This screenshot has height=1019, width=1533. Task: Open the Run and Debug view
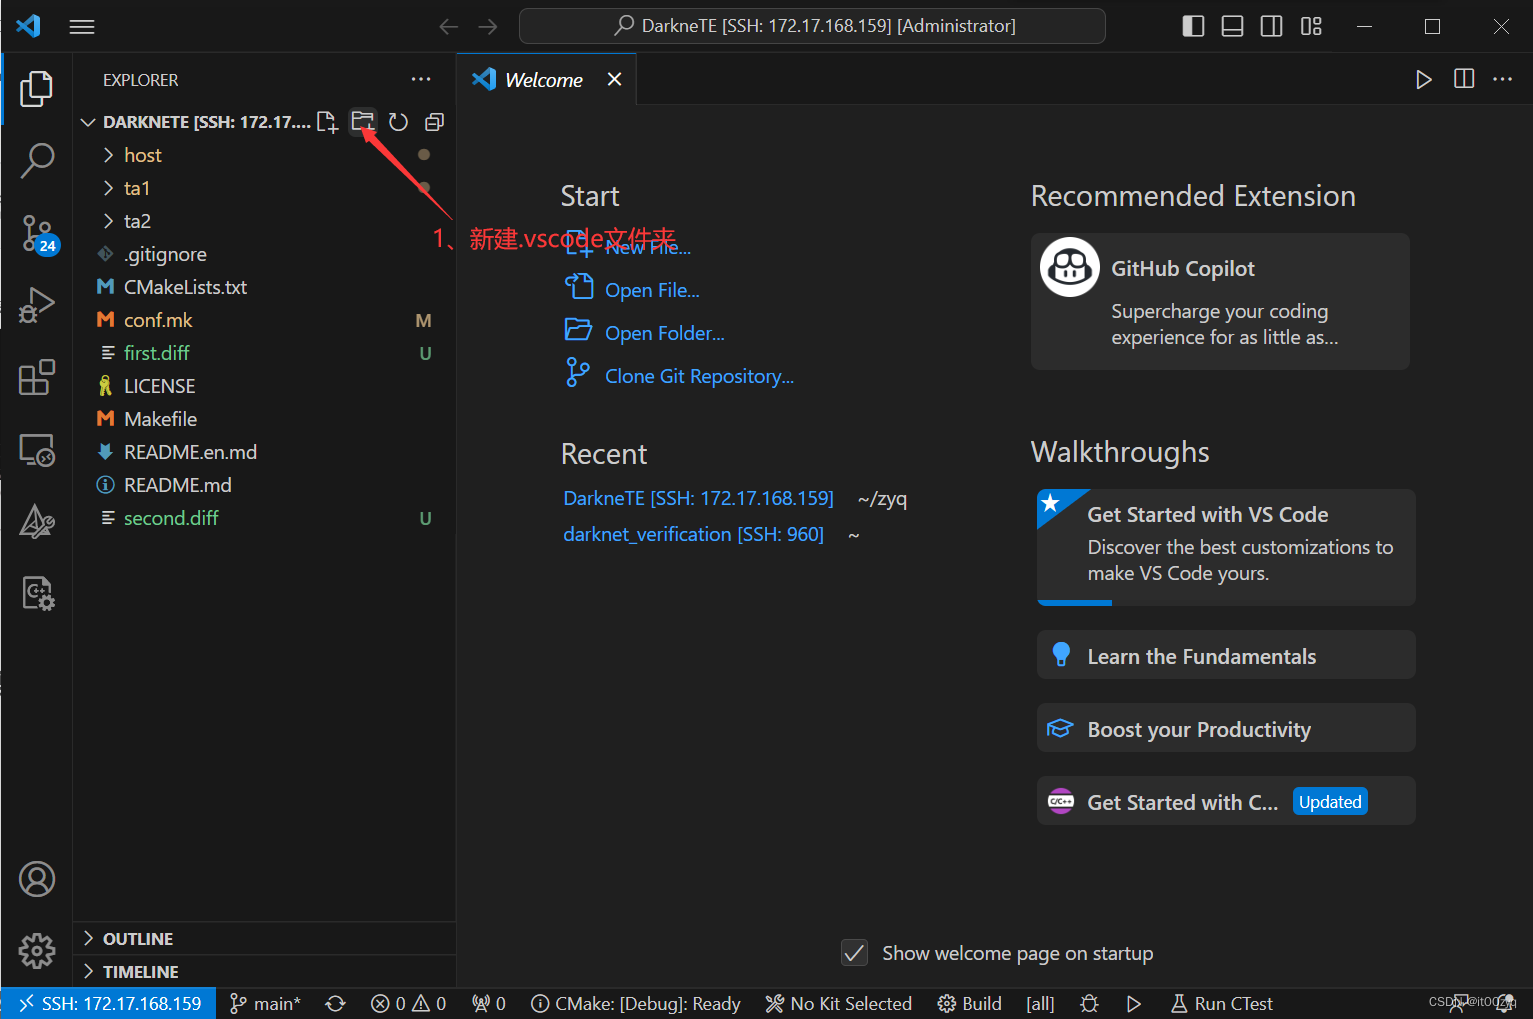[36, 305]
